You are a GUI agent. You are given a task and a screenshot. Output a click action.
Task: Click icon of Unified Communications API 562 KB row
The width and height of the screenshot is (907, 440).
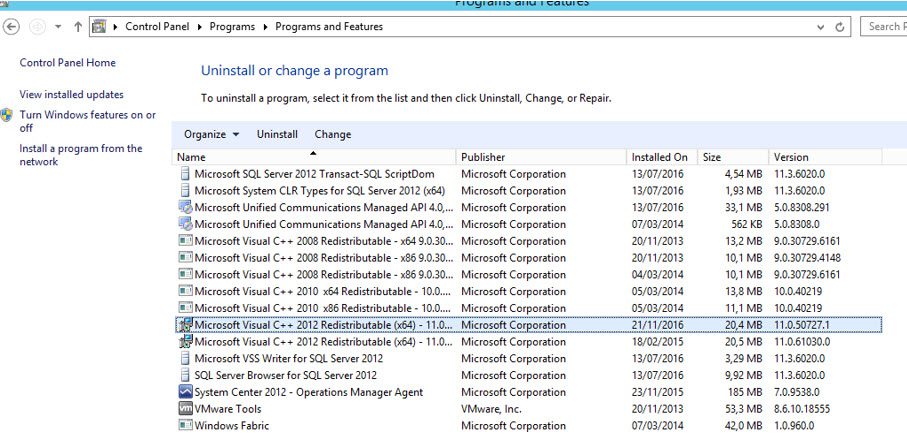185,224
